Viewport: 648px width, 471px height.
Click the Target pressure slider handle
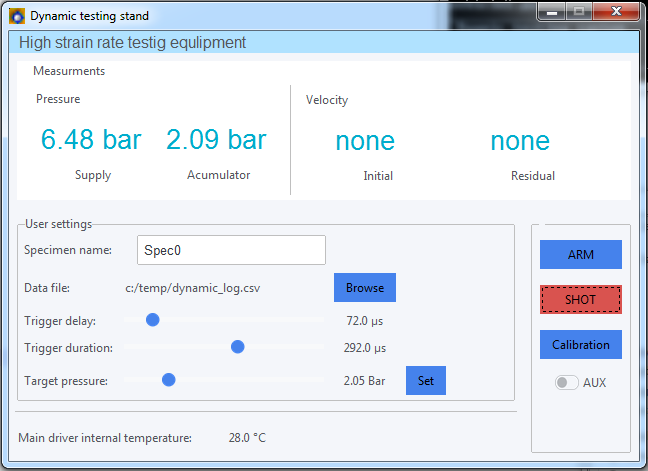pyautogui.click(x=169, y=380)
